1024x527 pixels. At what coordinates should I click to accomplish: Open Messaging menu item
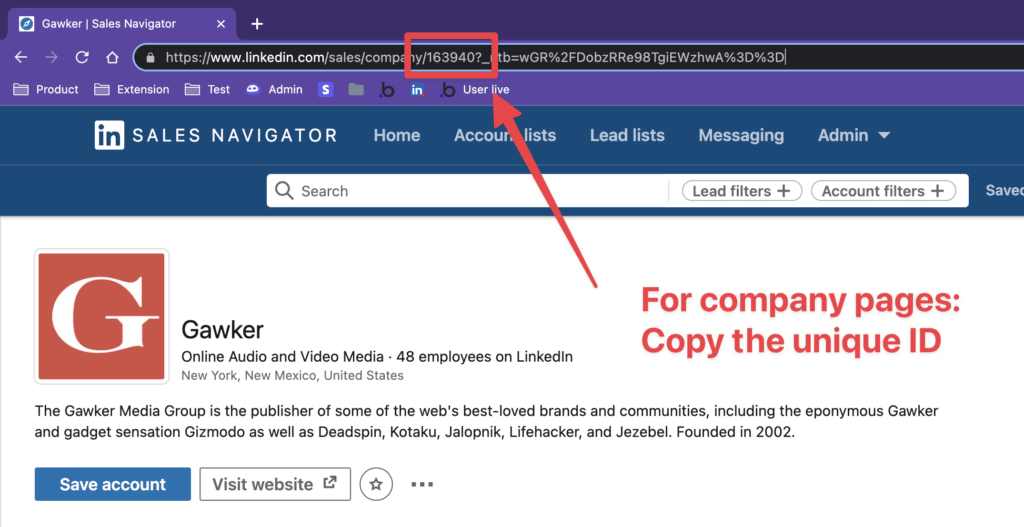point(741,135)
